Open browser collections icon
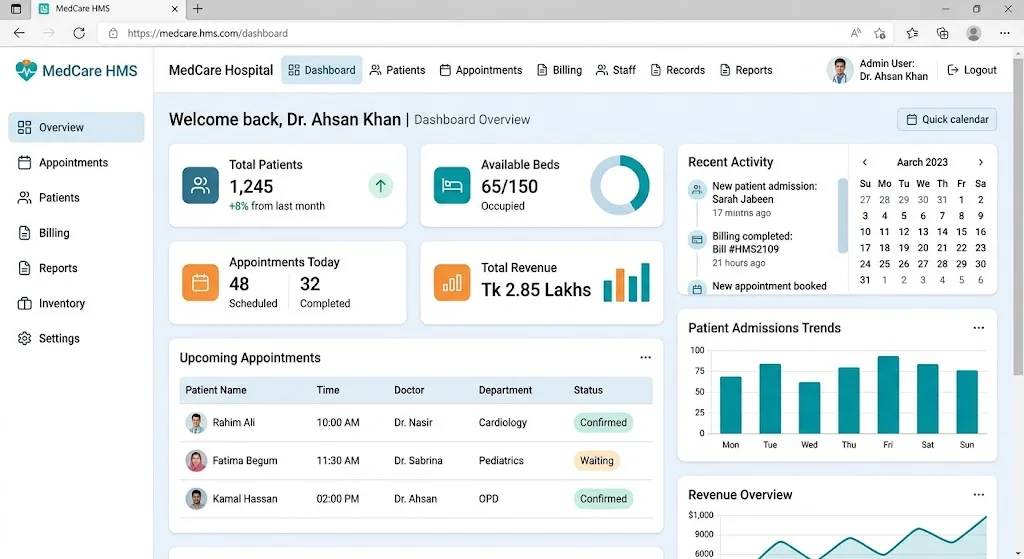The width and height of the screenshot is (1024, 559). [942, 33]
